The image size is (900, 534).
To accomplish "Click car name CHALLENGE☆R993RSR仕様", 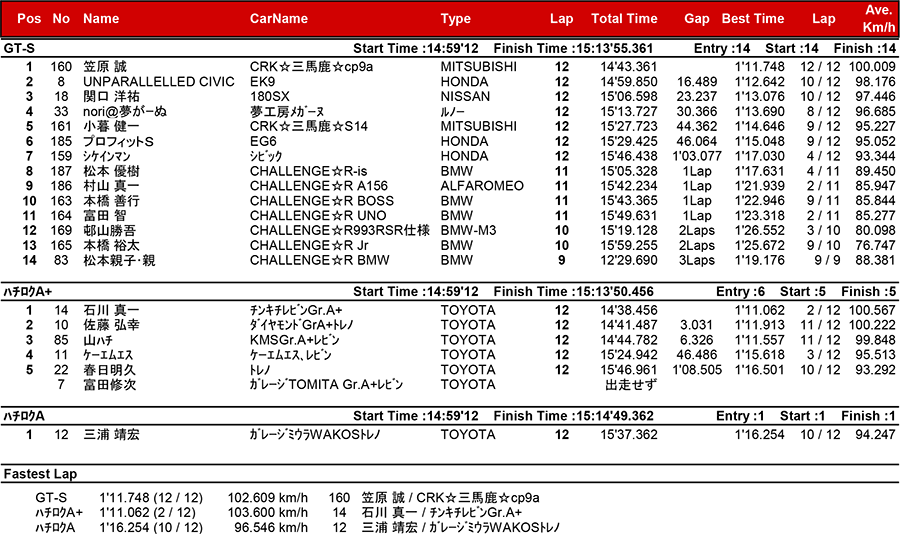I will coord(340,230).
